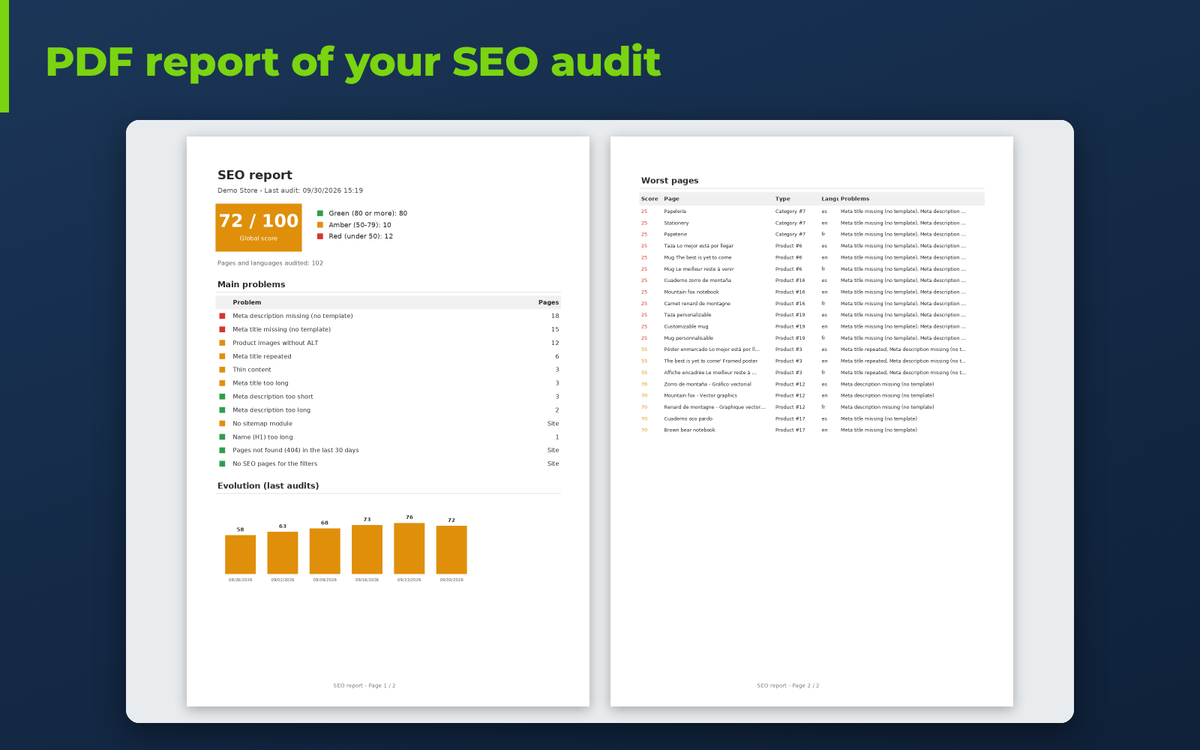Select 'Mountain fox notebook' row

812,292
